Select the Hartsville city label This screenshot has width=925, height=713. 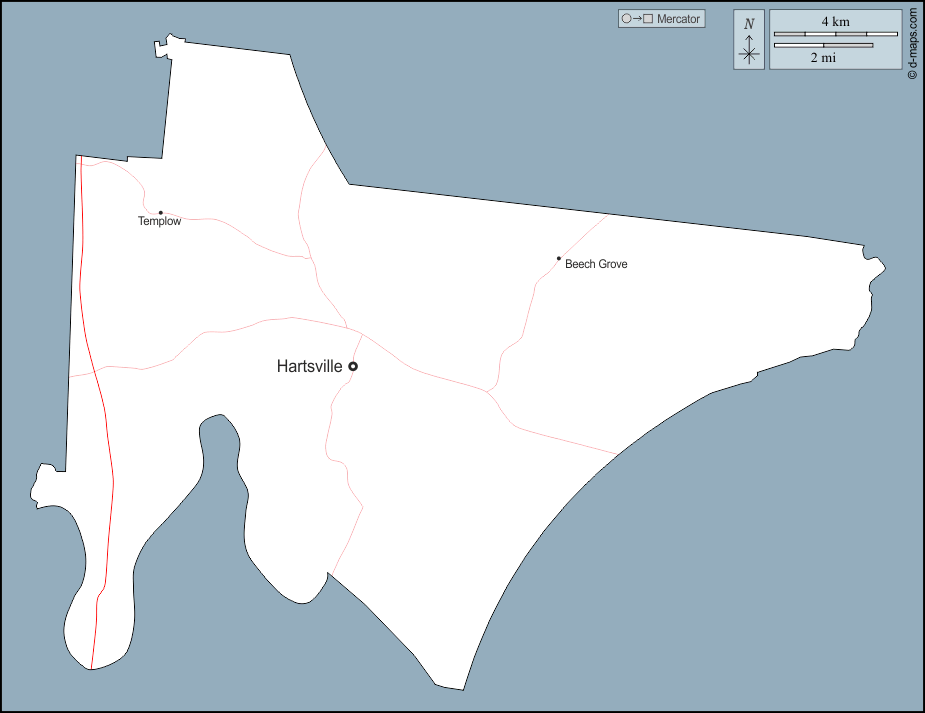(309, 367)
